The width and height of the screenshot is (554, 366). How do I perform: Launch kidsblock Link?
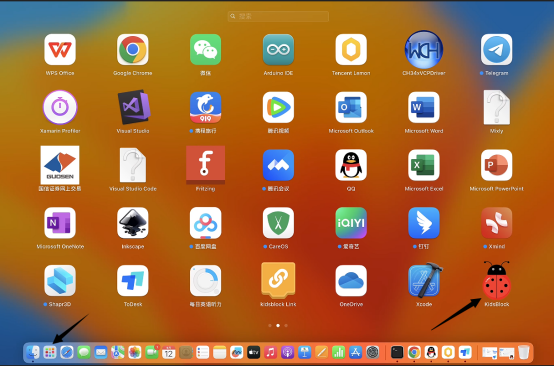pos(278,281)
